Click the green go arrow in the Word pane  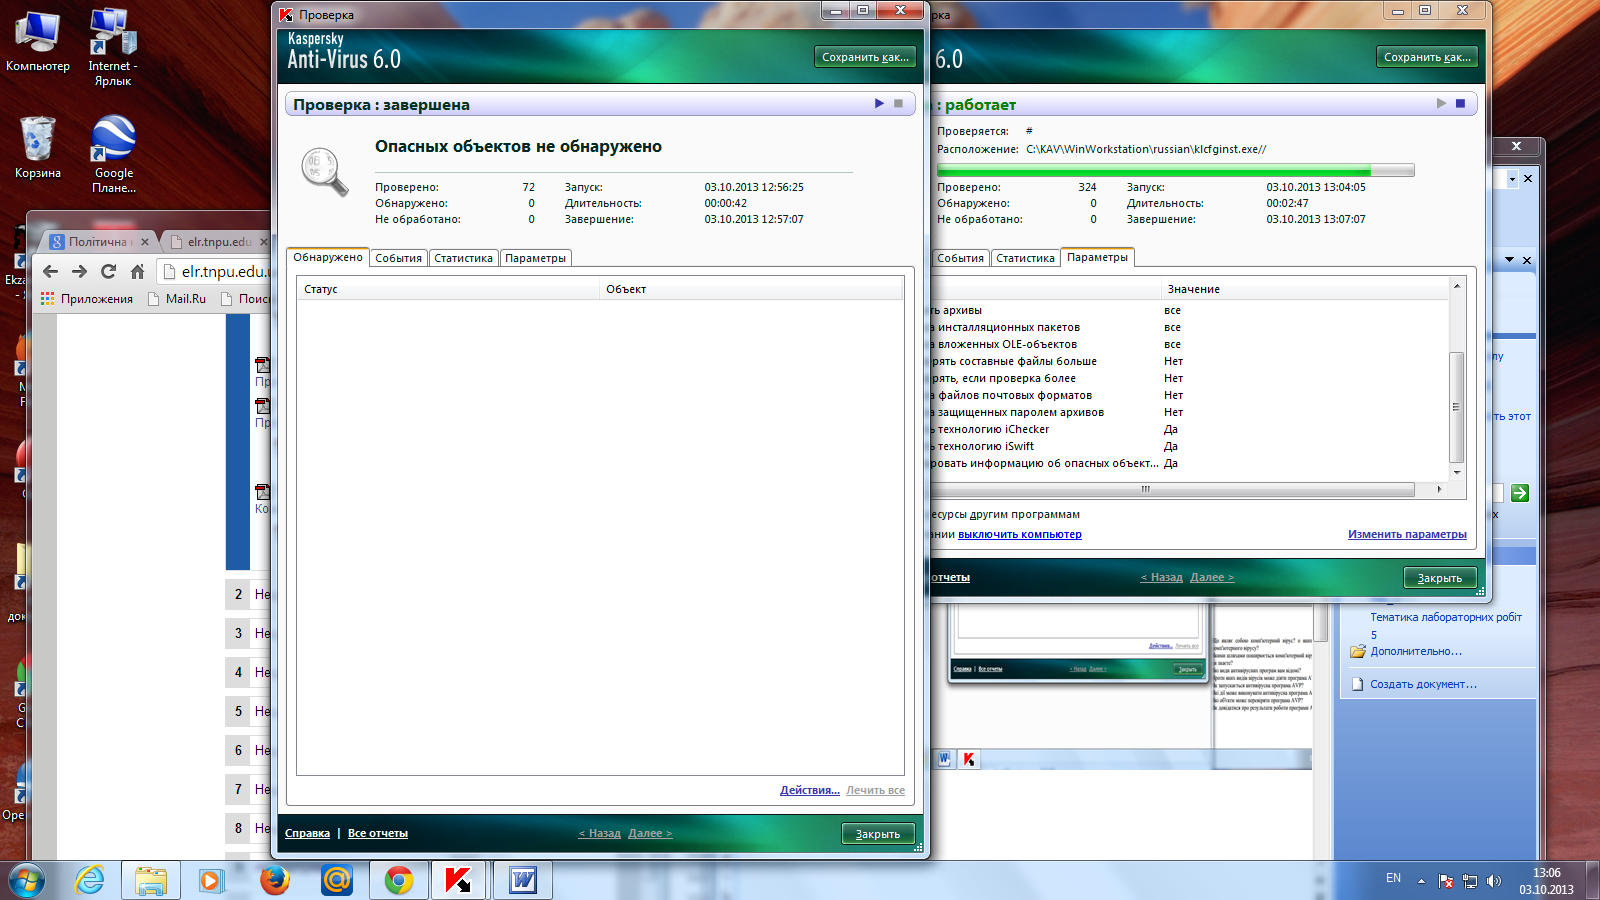(x=1520, y=493)
